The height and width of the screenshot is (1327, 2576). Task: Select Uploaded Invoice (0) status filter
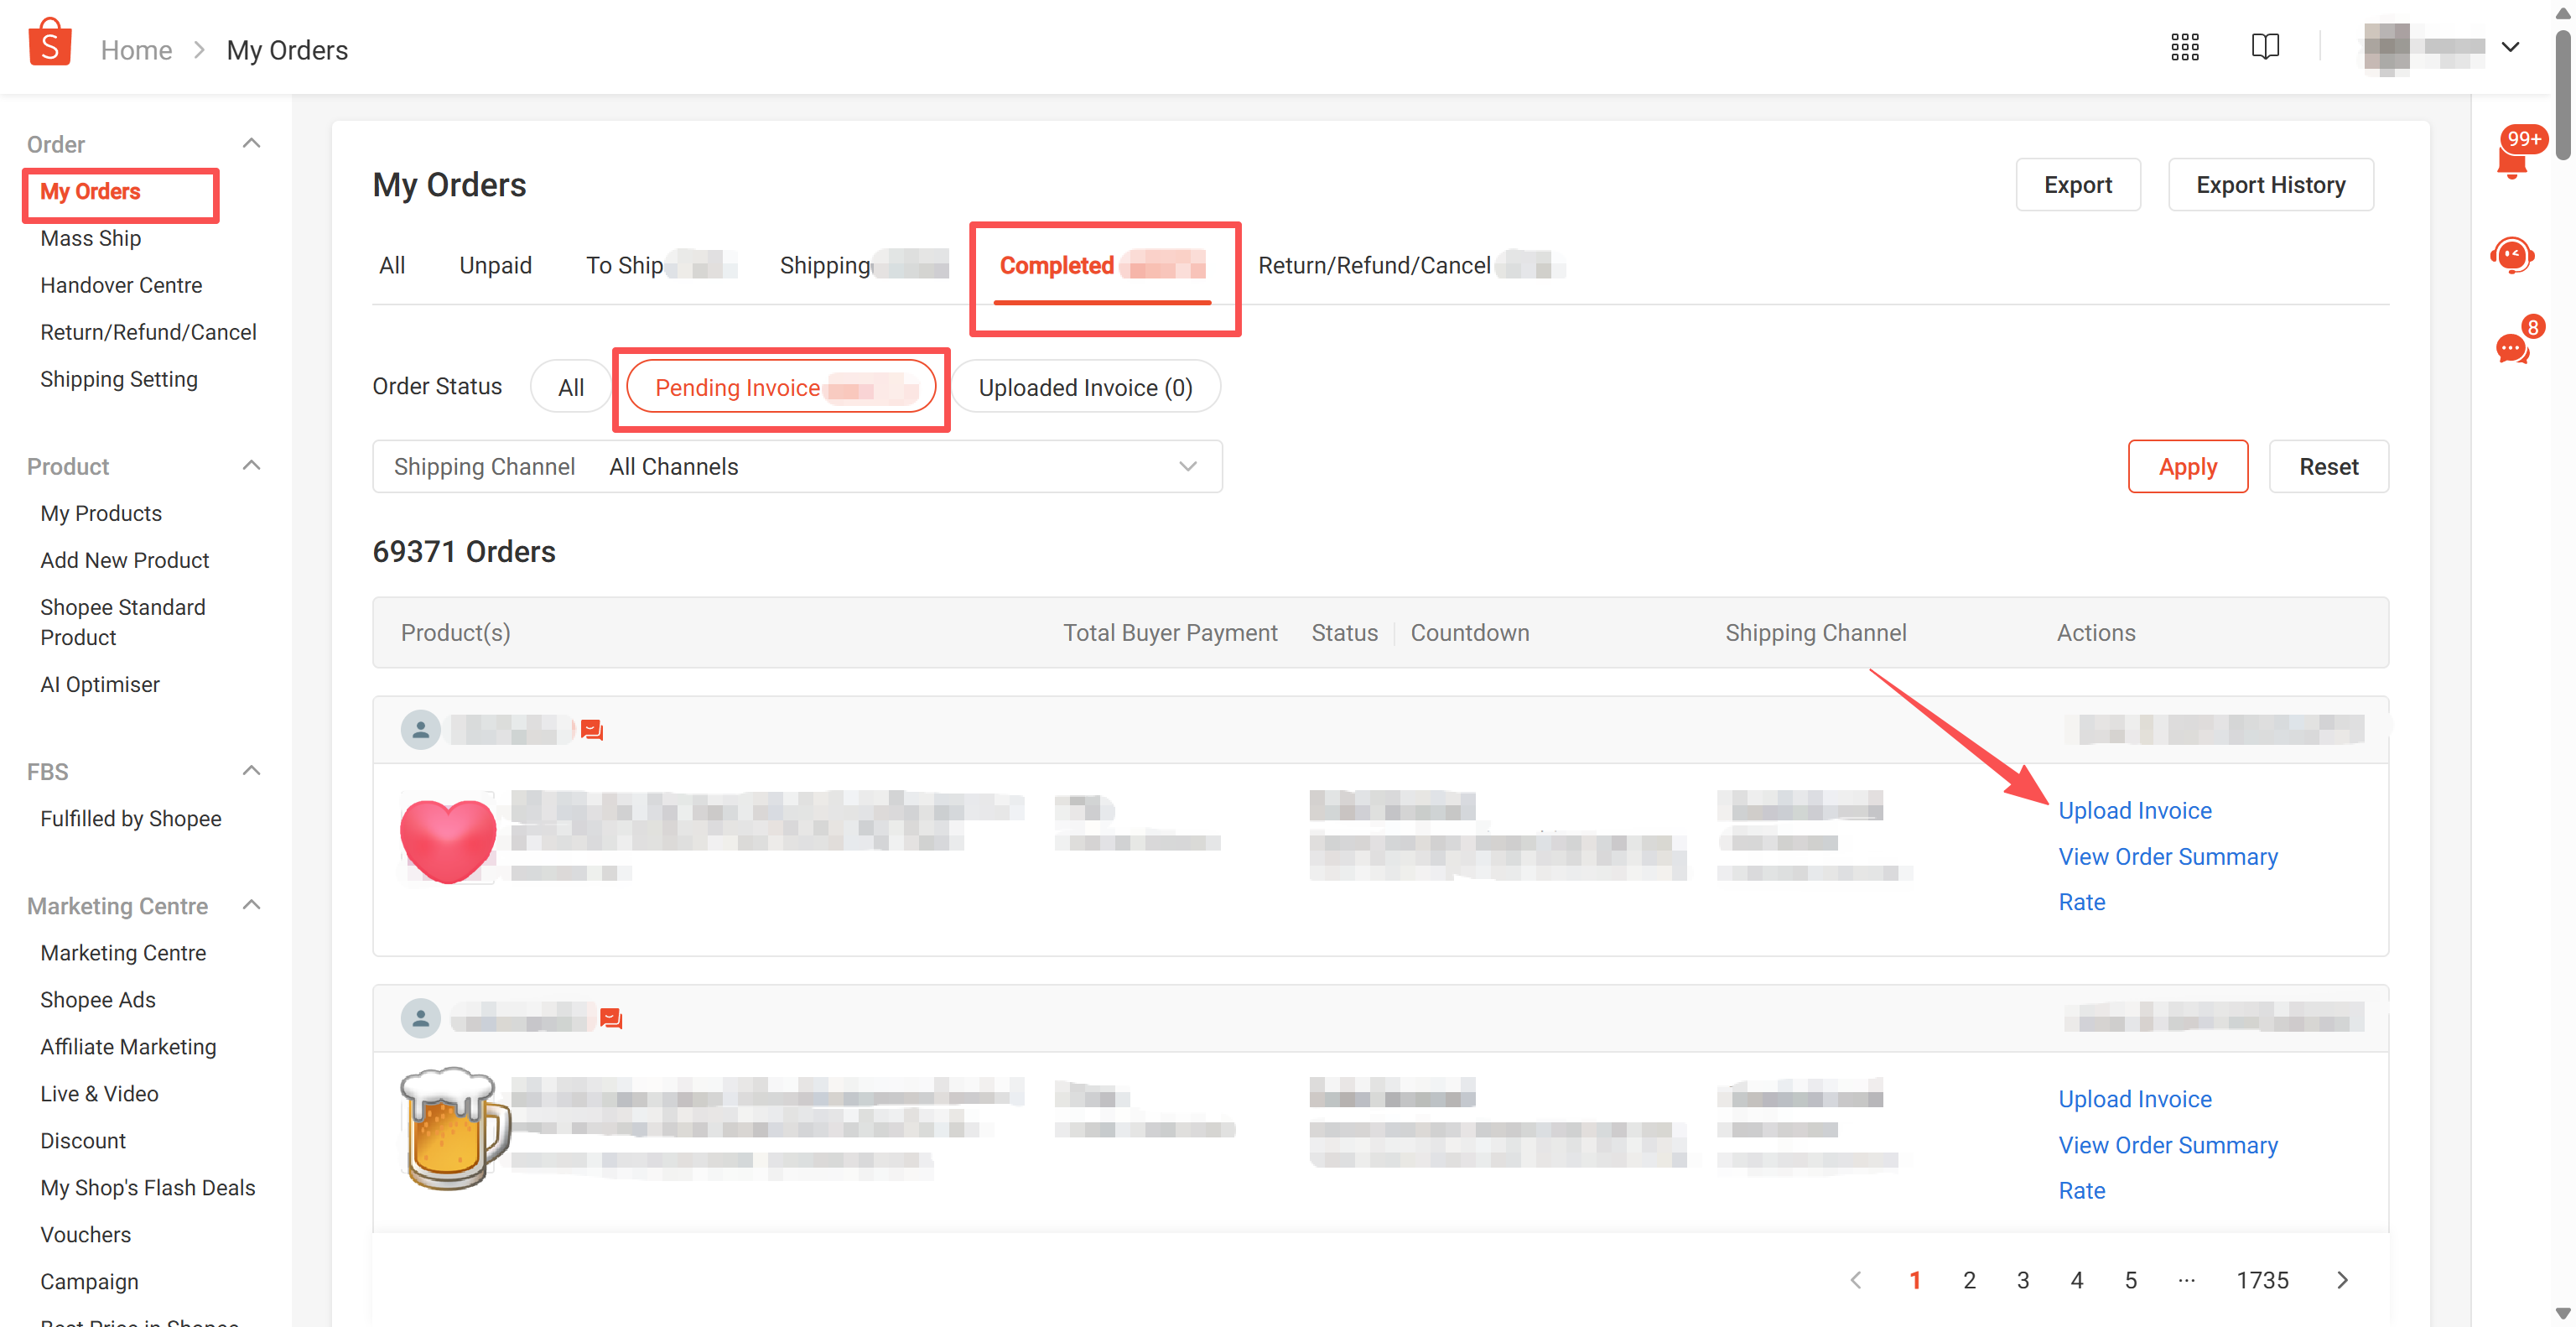point(1084,387)
